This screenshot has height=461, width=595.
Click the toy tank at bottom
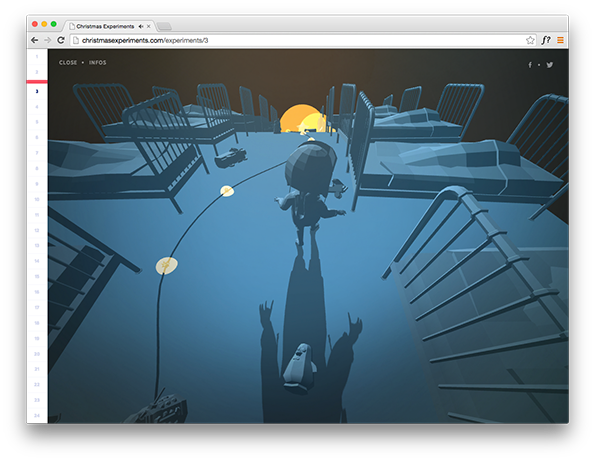[157, 409]
